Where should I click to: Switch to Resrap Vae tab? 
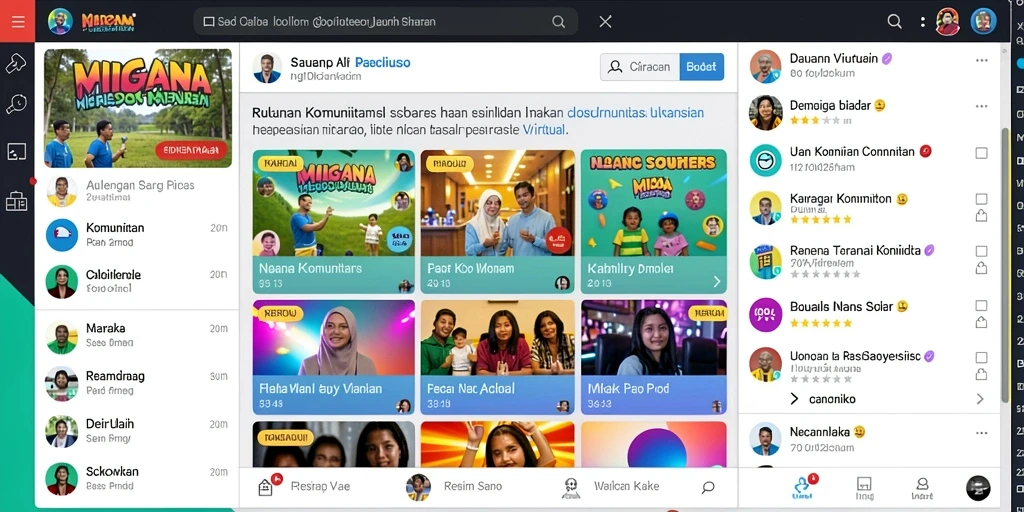point(304,487)
